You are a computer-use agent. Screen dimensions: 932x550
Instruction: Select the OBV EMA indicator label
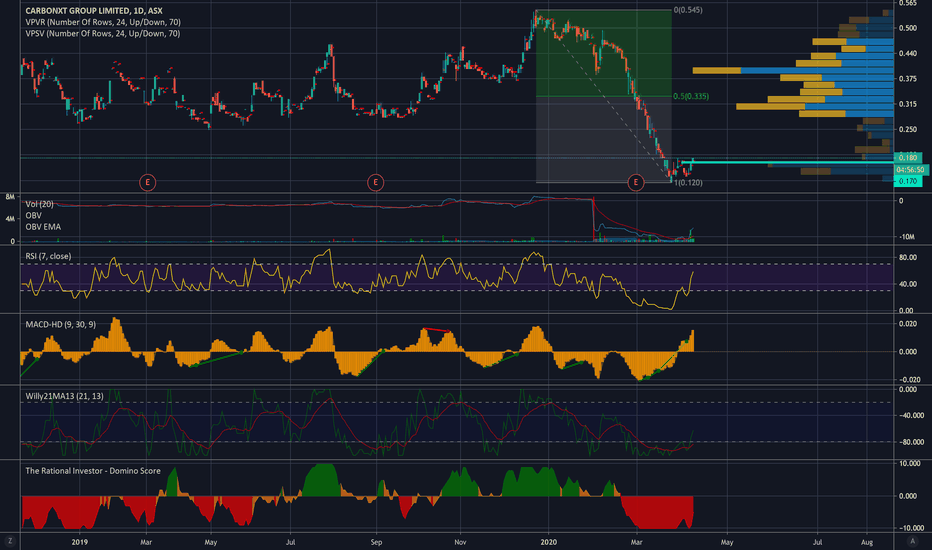point(43,227)
